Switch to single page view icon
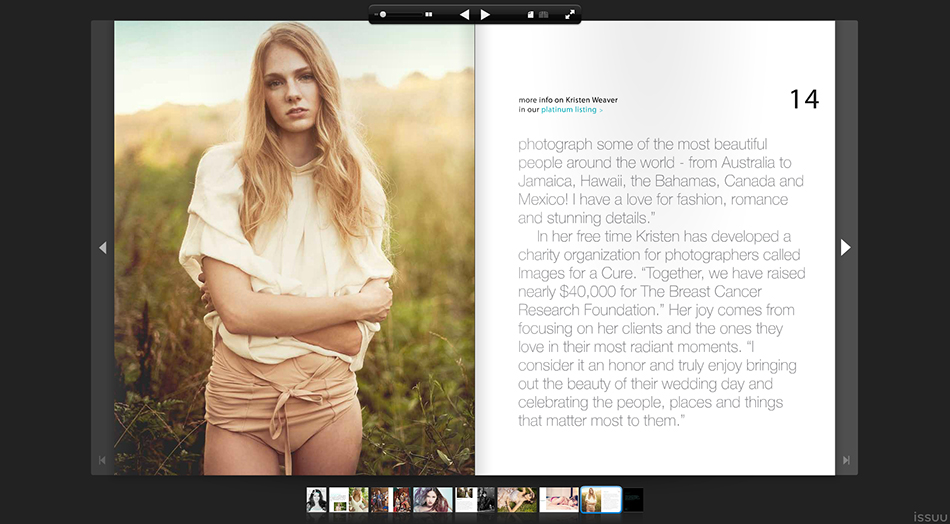Image resolution: width=950 pixels, height=524 pixels. click(530, 15)
